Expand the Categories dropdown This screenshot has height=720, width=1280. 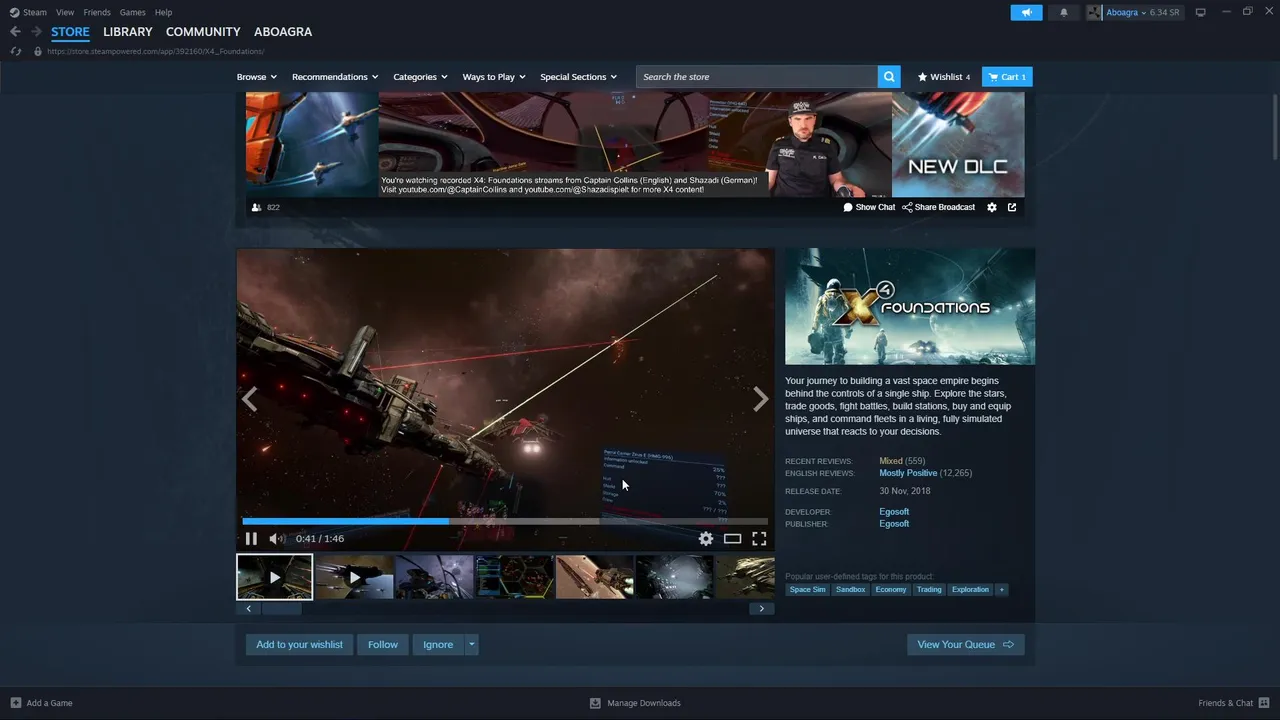(420, 76)
